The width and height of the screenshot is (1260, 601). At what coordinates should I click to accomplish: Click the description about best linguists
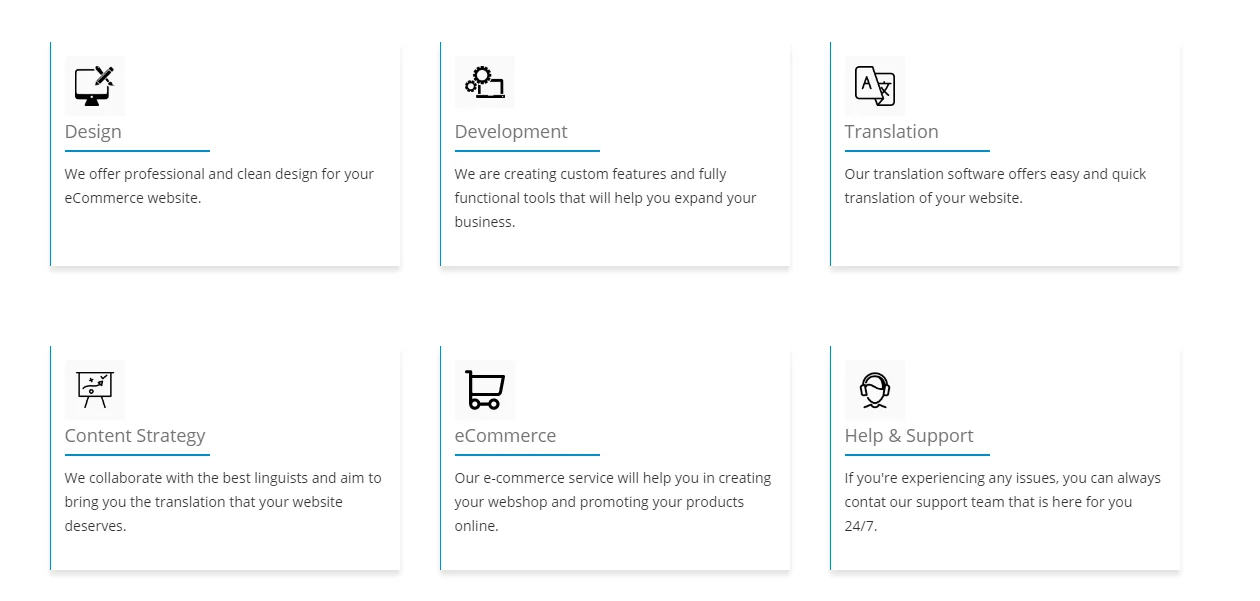pos(223,502)
